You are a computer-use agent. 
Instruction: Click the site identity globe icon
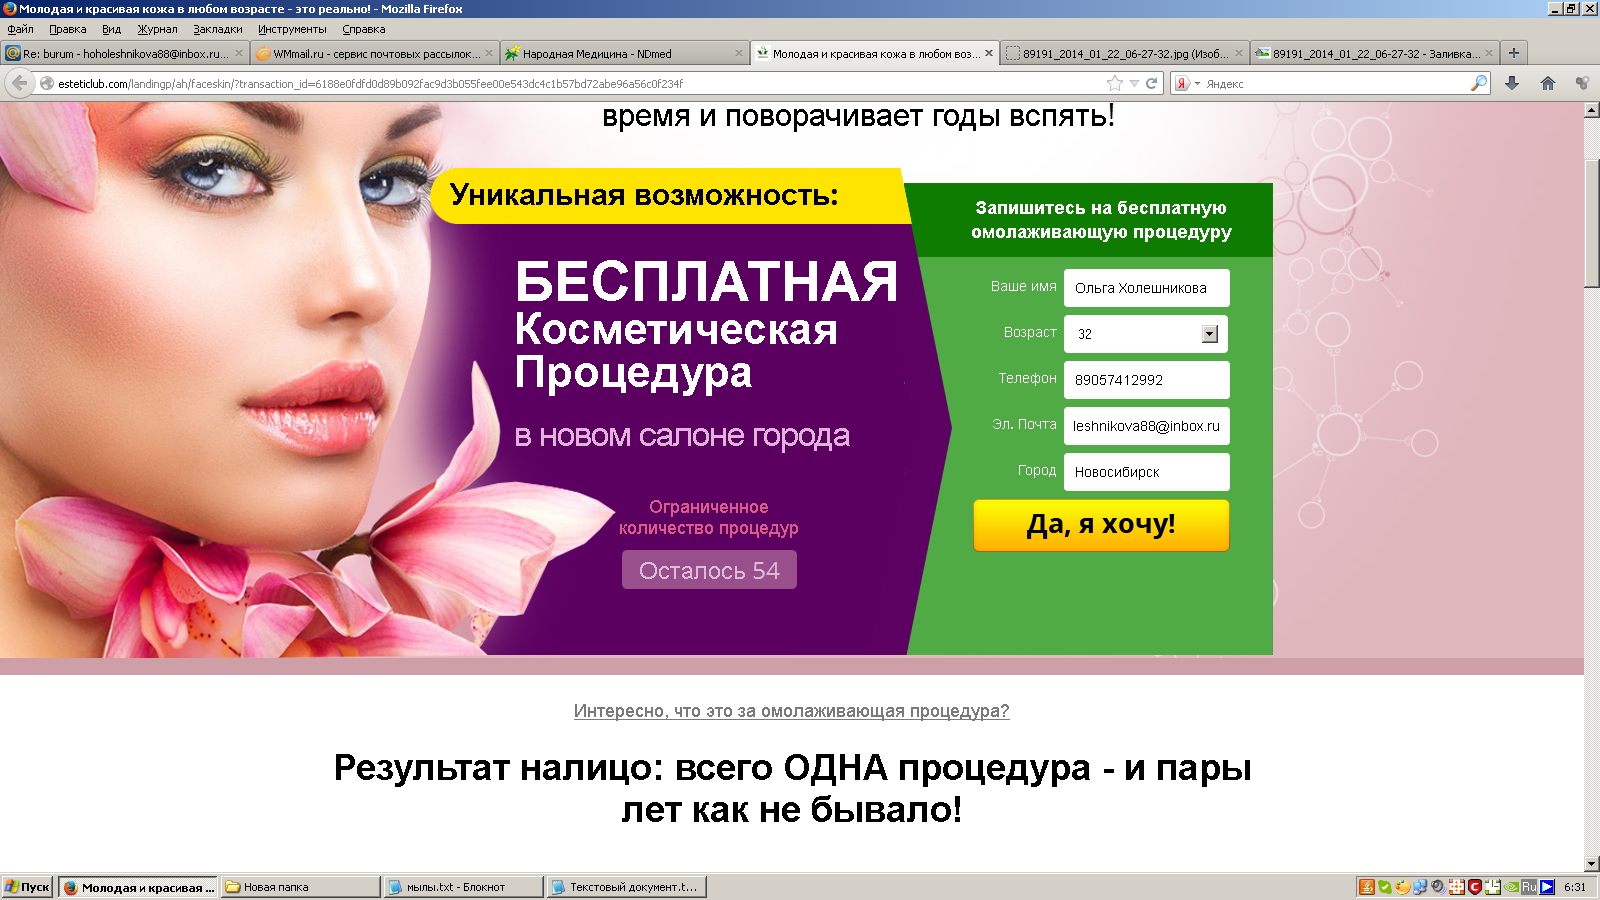[x=46, y=84]
